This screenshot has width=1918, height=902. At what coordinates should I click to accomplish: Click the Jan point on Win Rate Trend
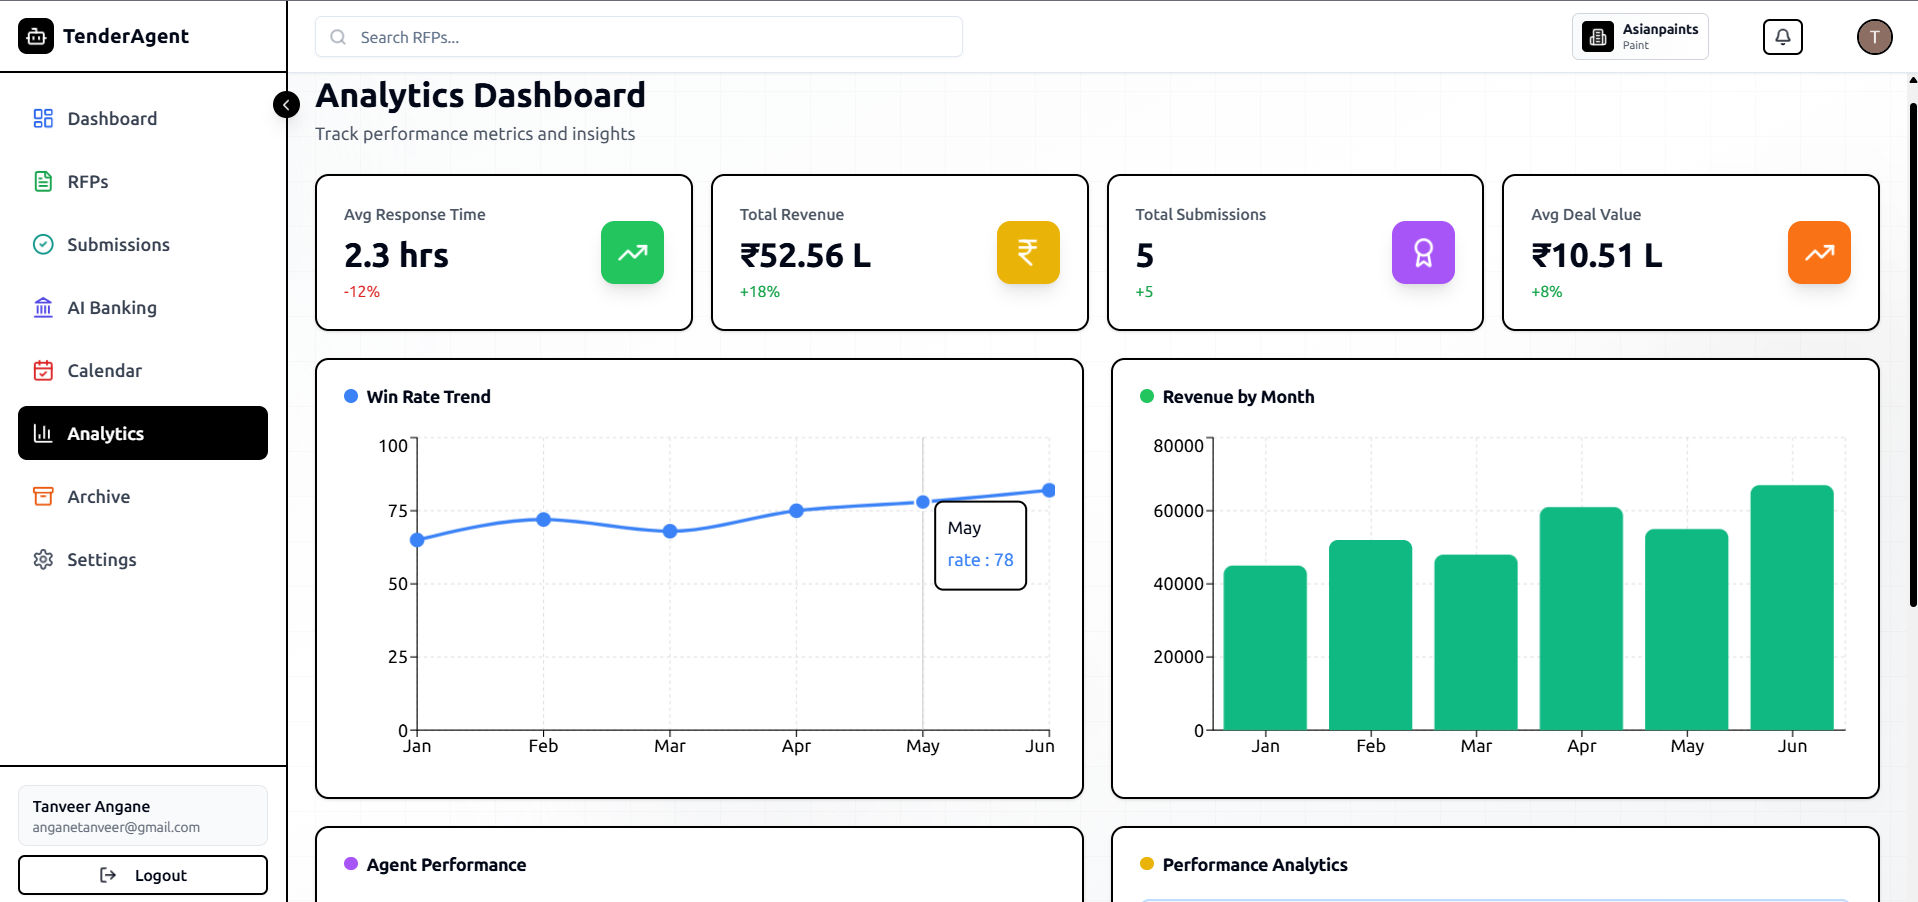click(x=417, y=540)
